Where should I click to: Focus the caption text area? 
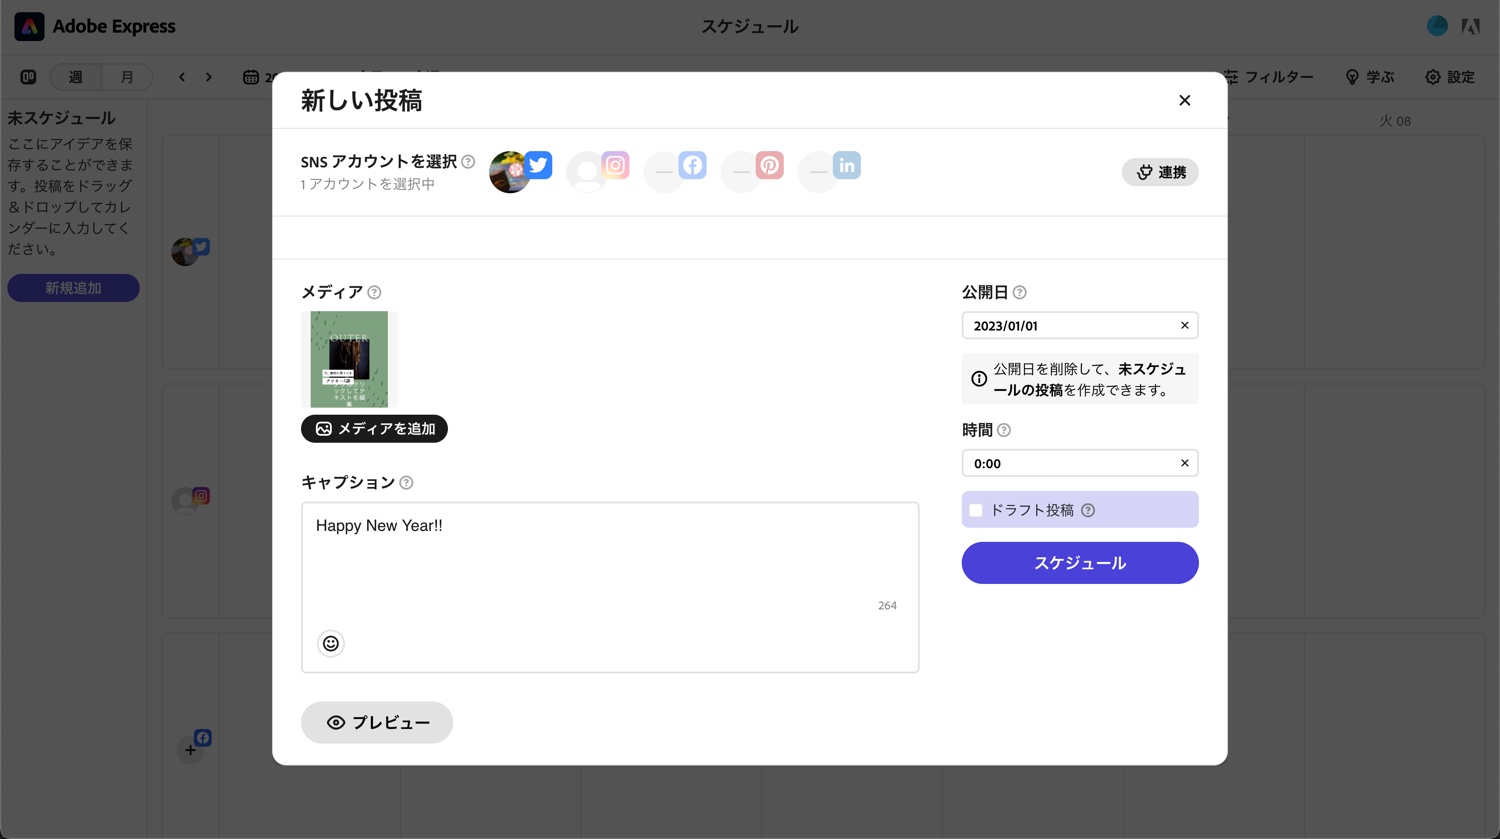point(610,587)
